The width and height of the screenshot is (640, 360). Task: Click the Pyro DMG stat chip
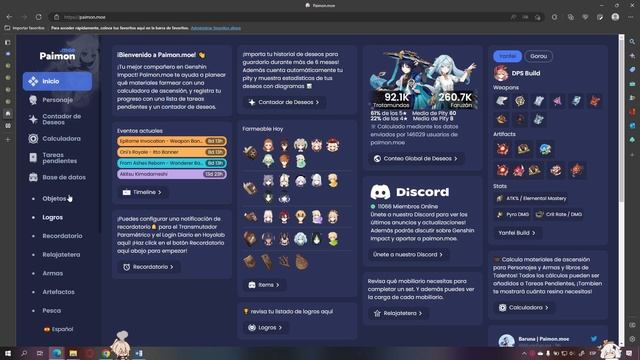[513, 214]
